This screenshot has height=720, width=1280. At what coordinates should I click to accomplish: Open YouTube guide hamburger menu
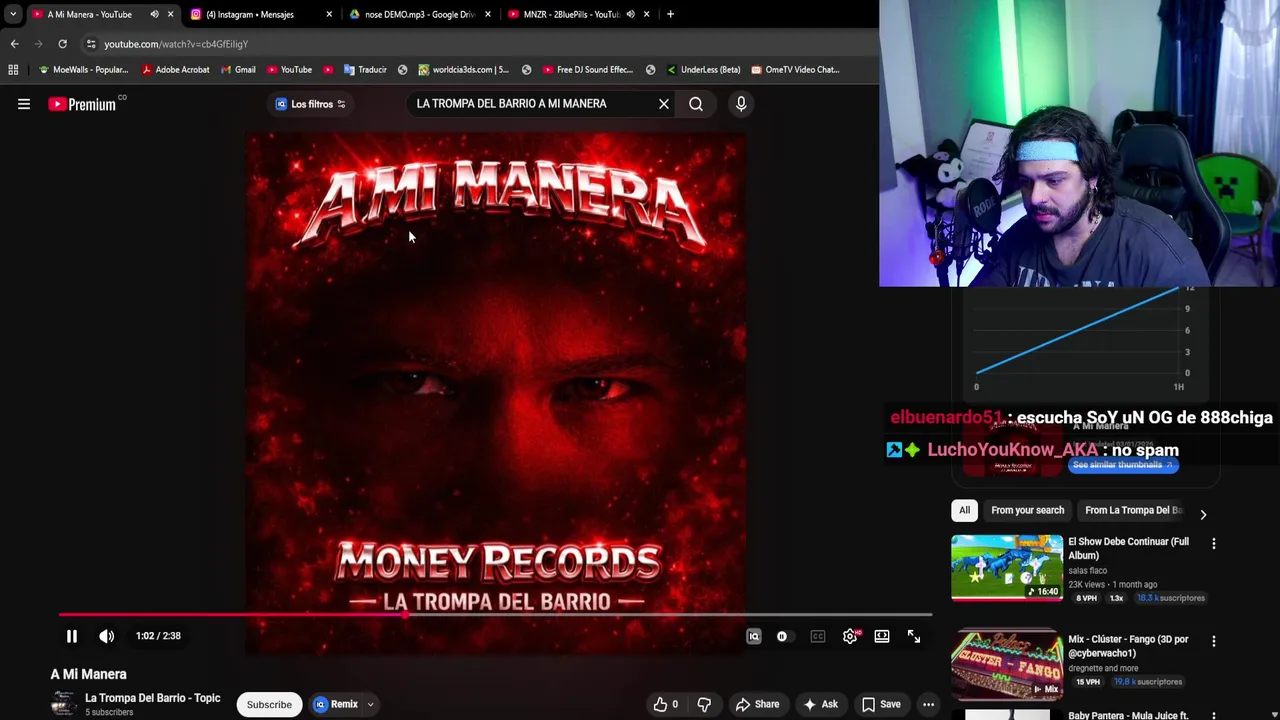coord(24,104)
